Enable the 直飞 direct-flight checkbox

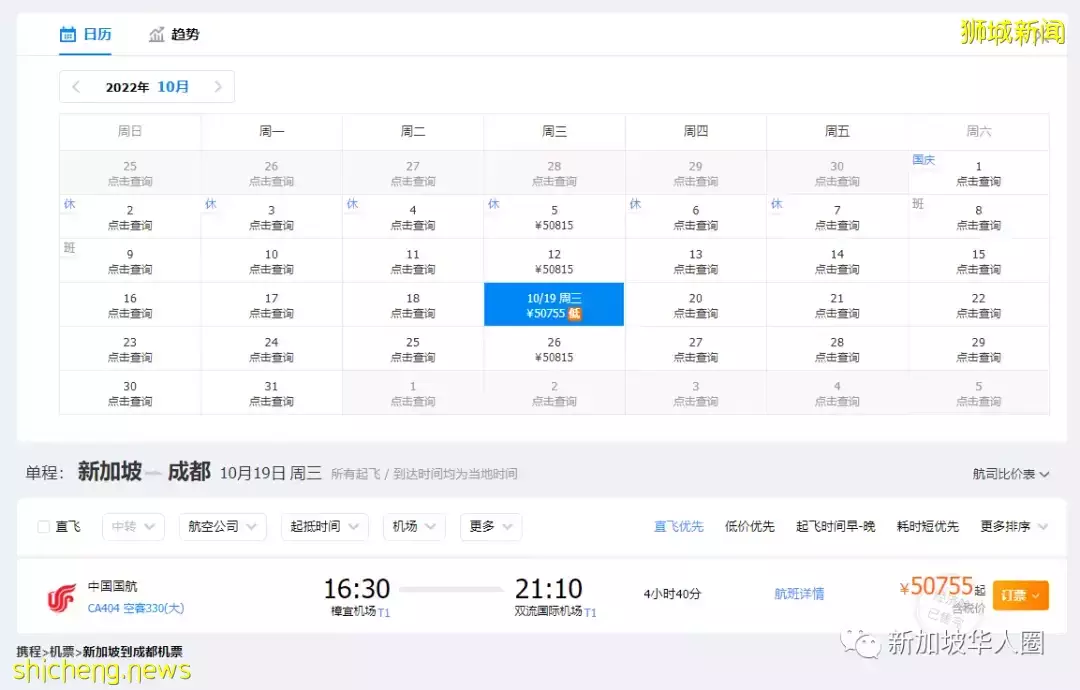point(42,526)
